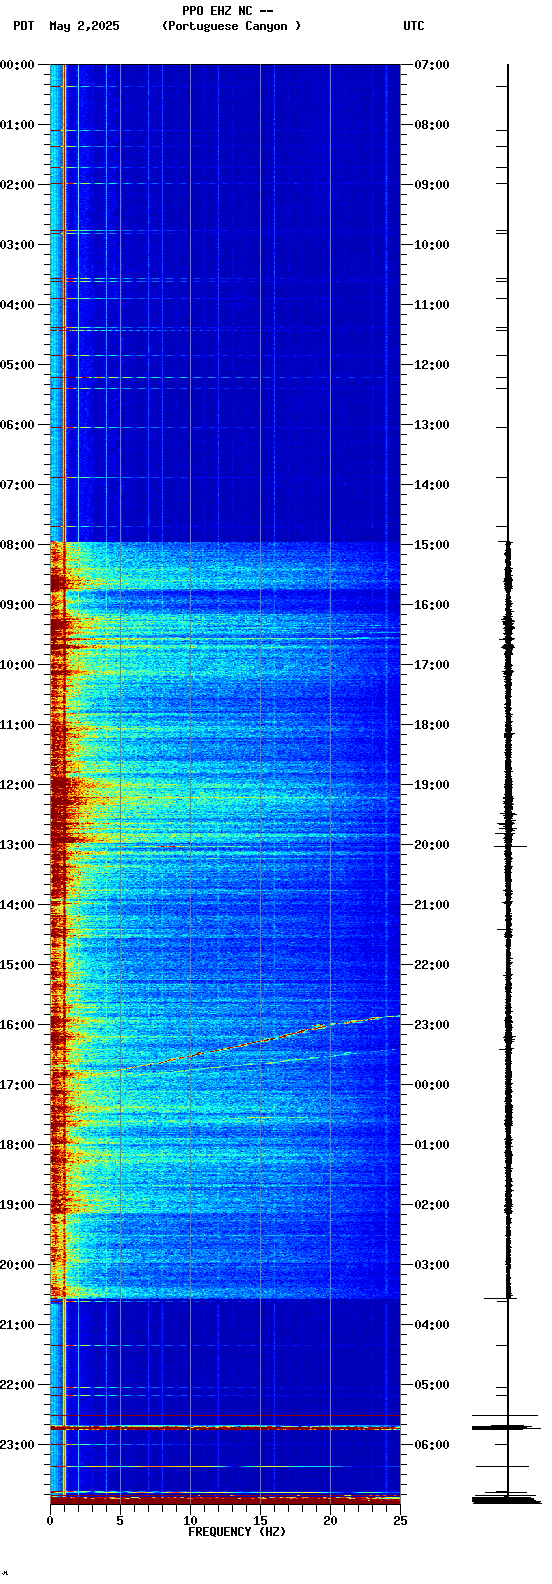Click the 04:00 PDT time label
Viewport: 552px width, 1584px height.
tap(17, 305)
